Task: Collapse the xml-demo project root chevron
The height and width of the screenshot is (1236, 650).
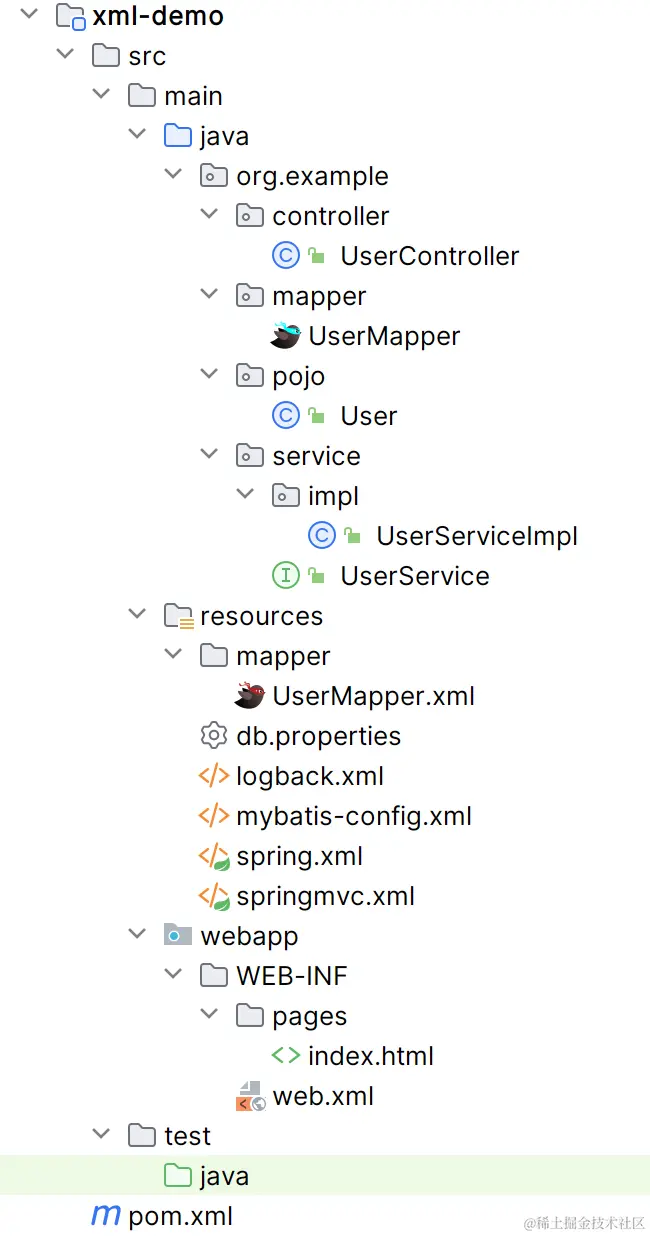Action: (x=28, y=14)
